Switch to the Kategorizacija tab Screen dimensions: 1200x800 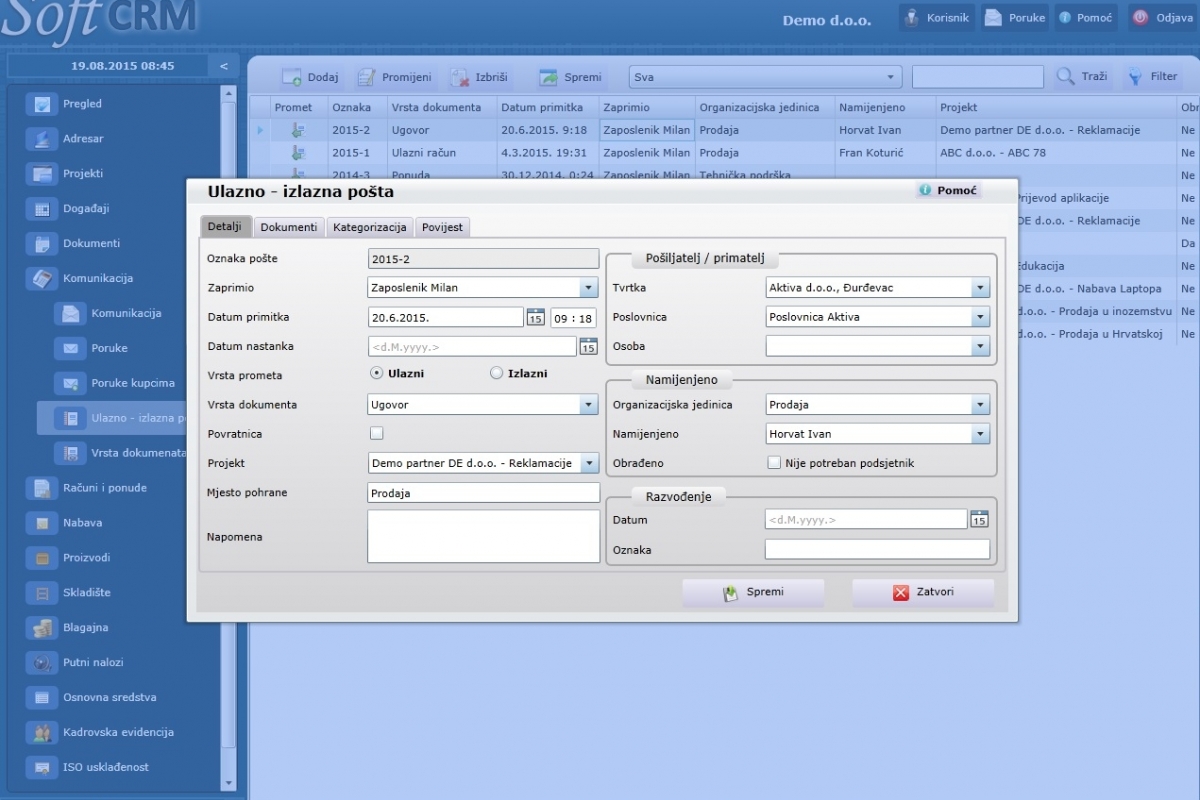coord(370,227)
